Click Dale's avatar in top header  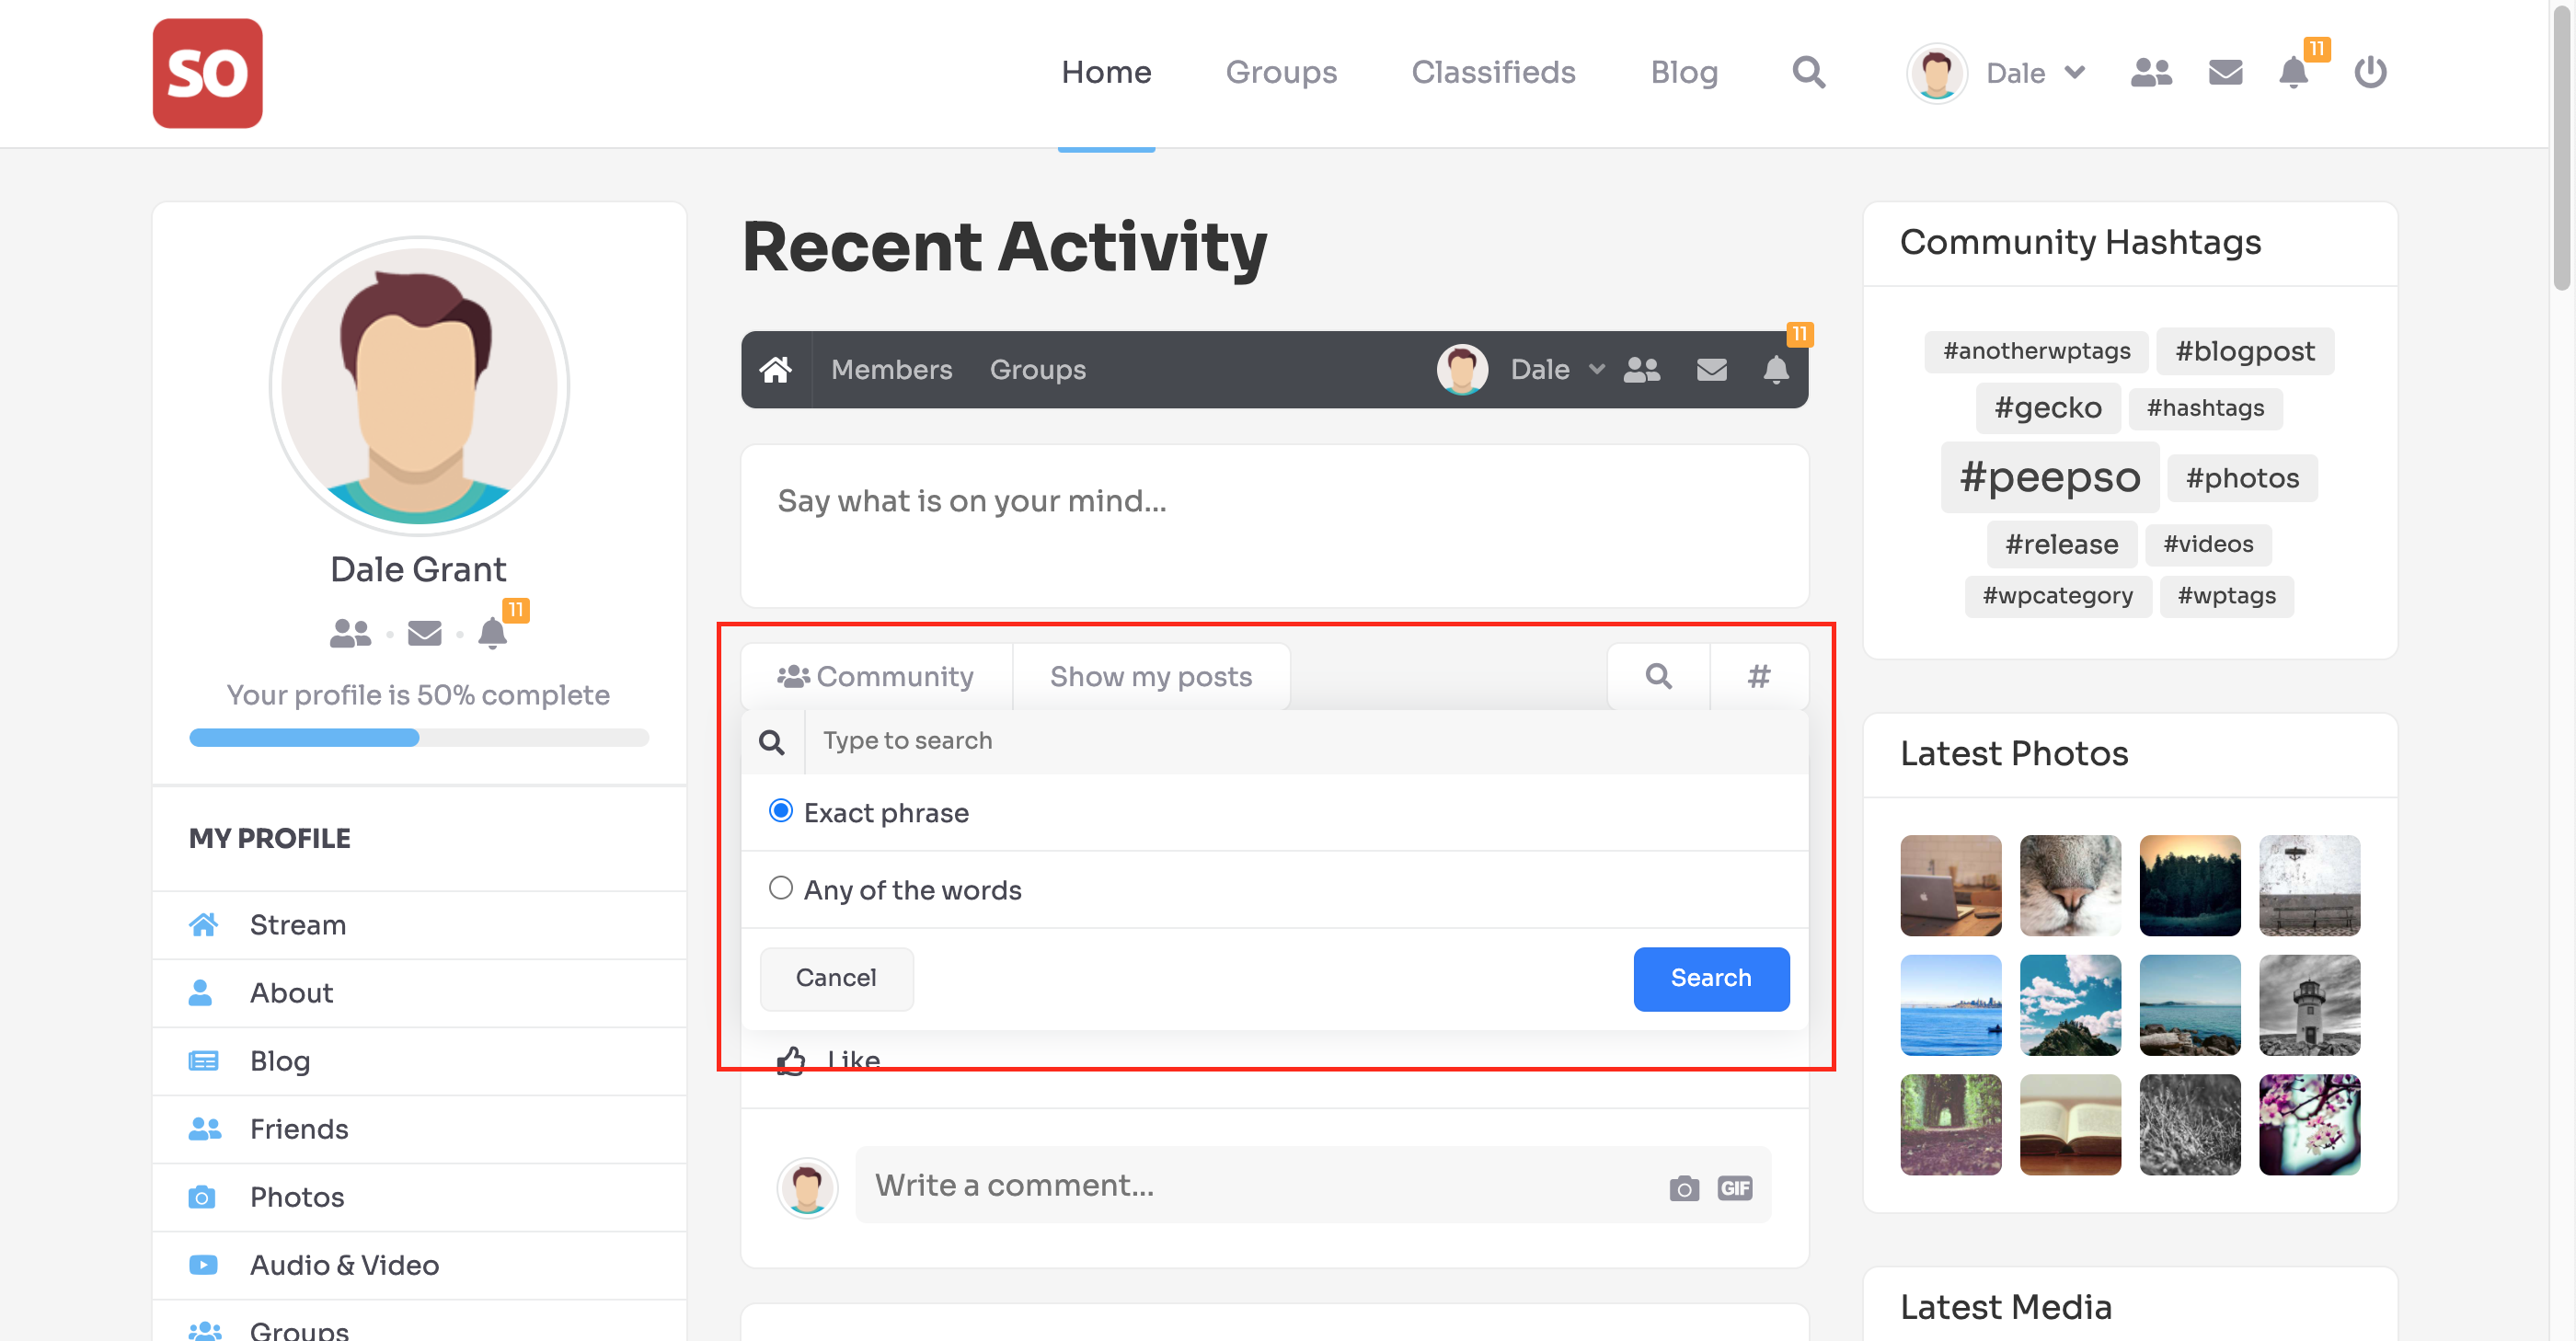(x=1937, y=73)
